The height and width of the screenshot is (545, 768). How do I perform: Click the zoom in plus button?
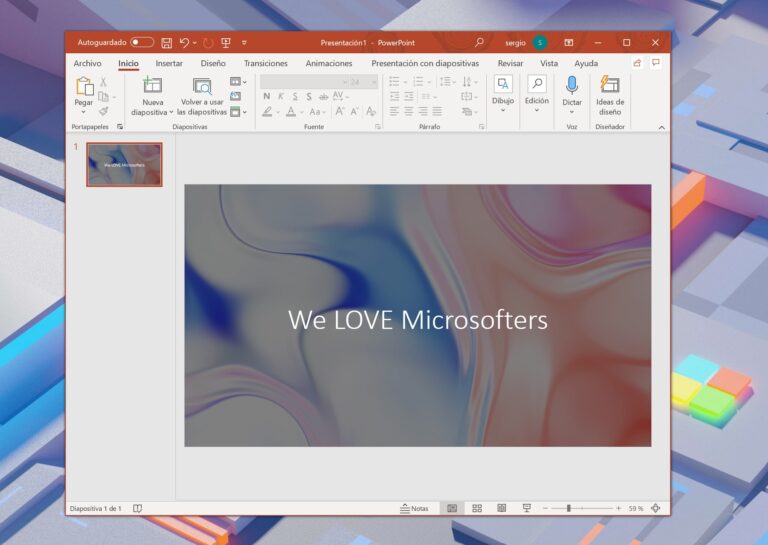pos(619,508)
